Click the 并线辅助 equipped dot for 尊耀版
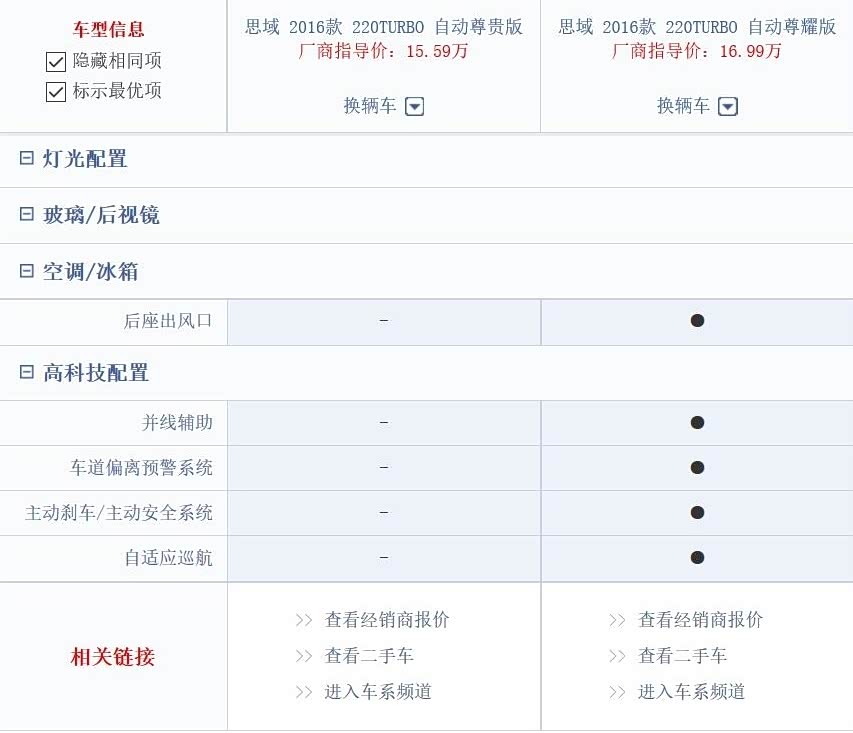This screenshot has height=733, width=853. tap(697, 423)
